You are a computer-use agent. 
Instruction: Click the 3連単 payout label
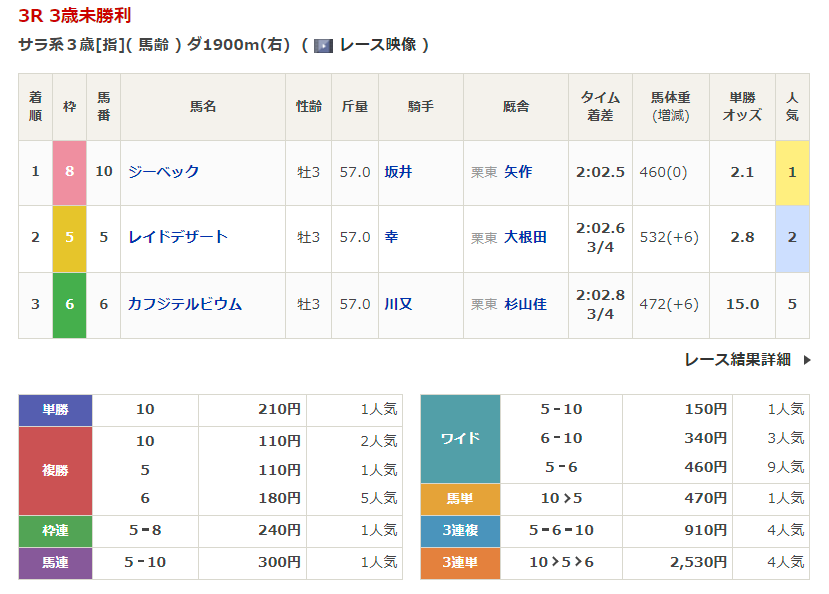[x=459, y=563]
